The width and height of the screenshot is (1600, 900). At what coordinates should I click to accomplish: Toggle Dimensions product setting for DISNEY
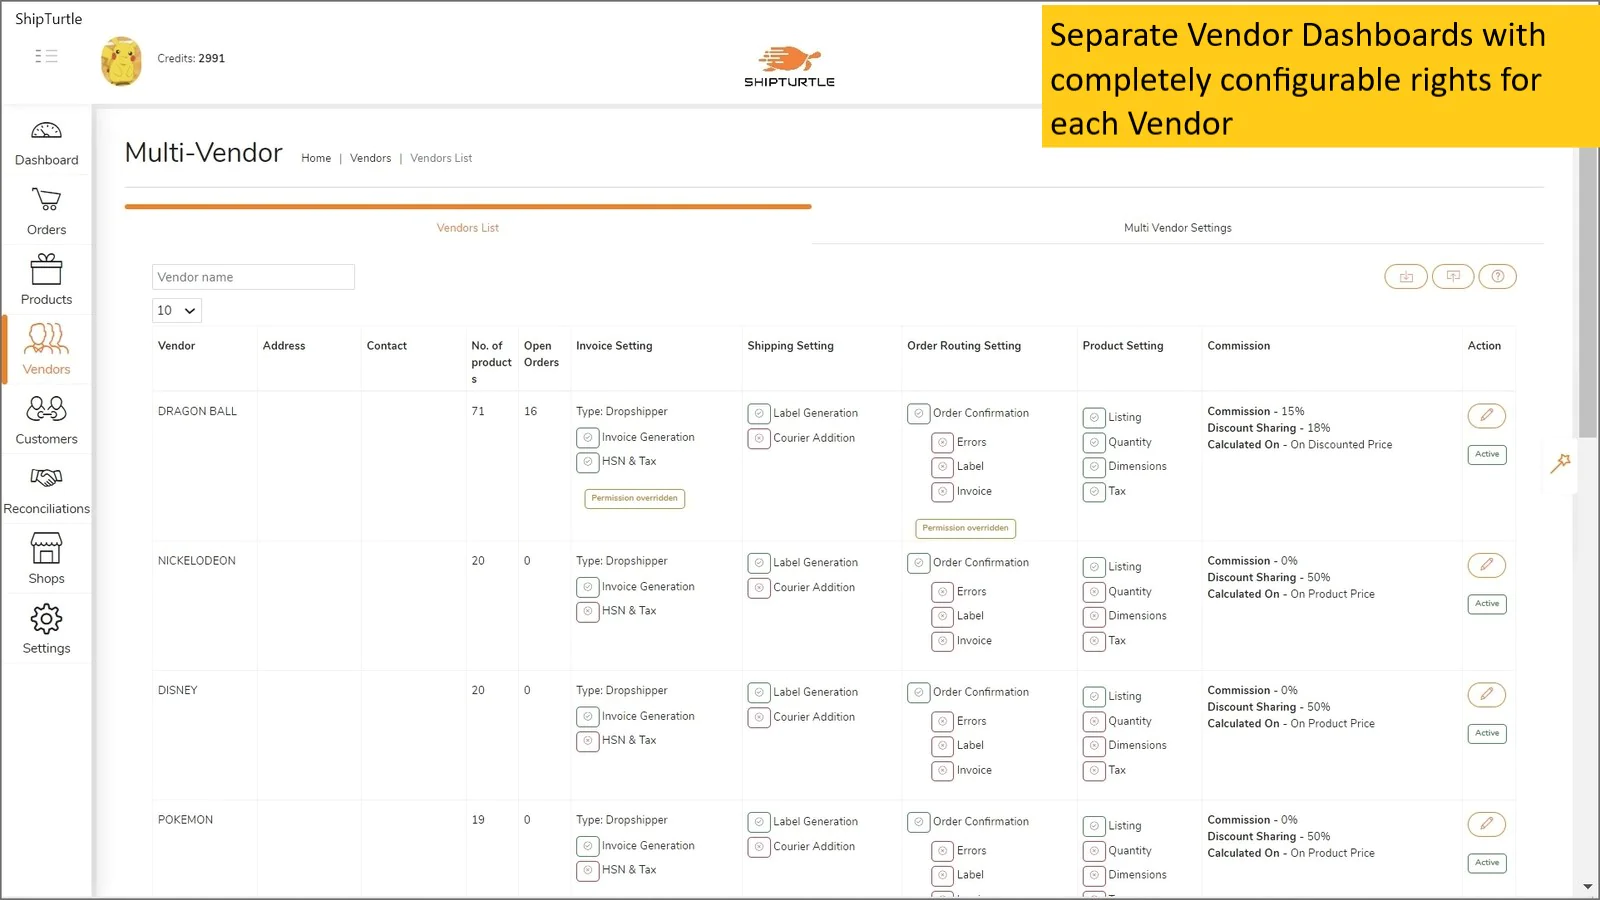1094,746
